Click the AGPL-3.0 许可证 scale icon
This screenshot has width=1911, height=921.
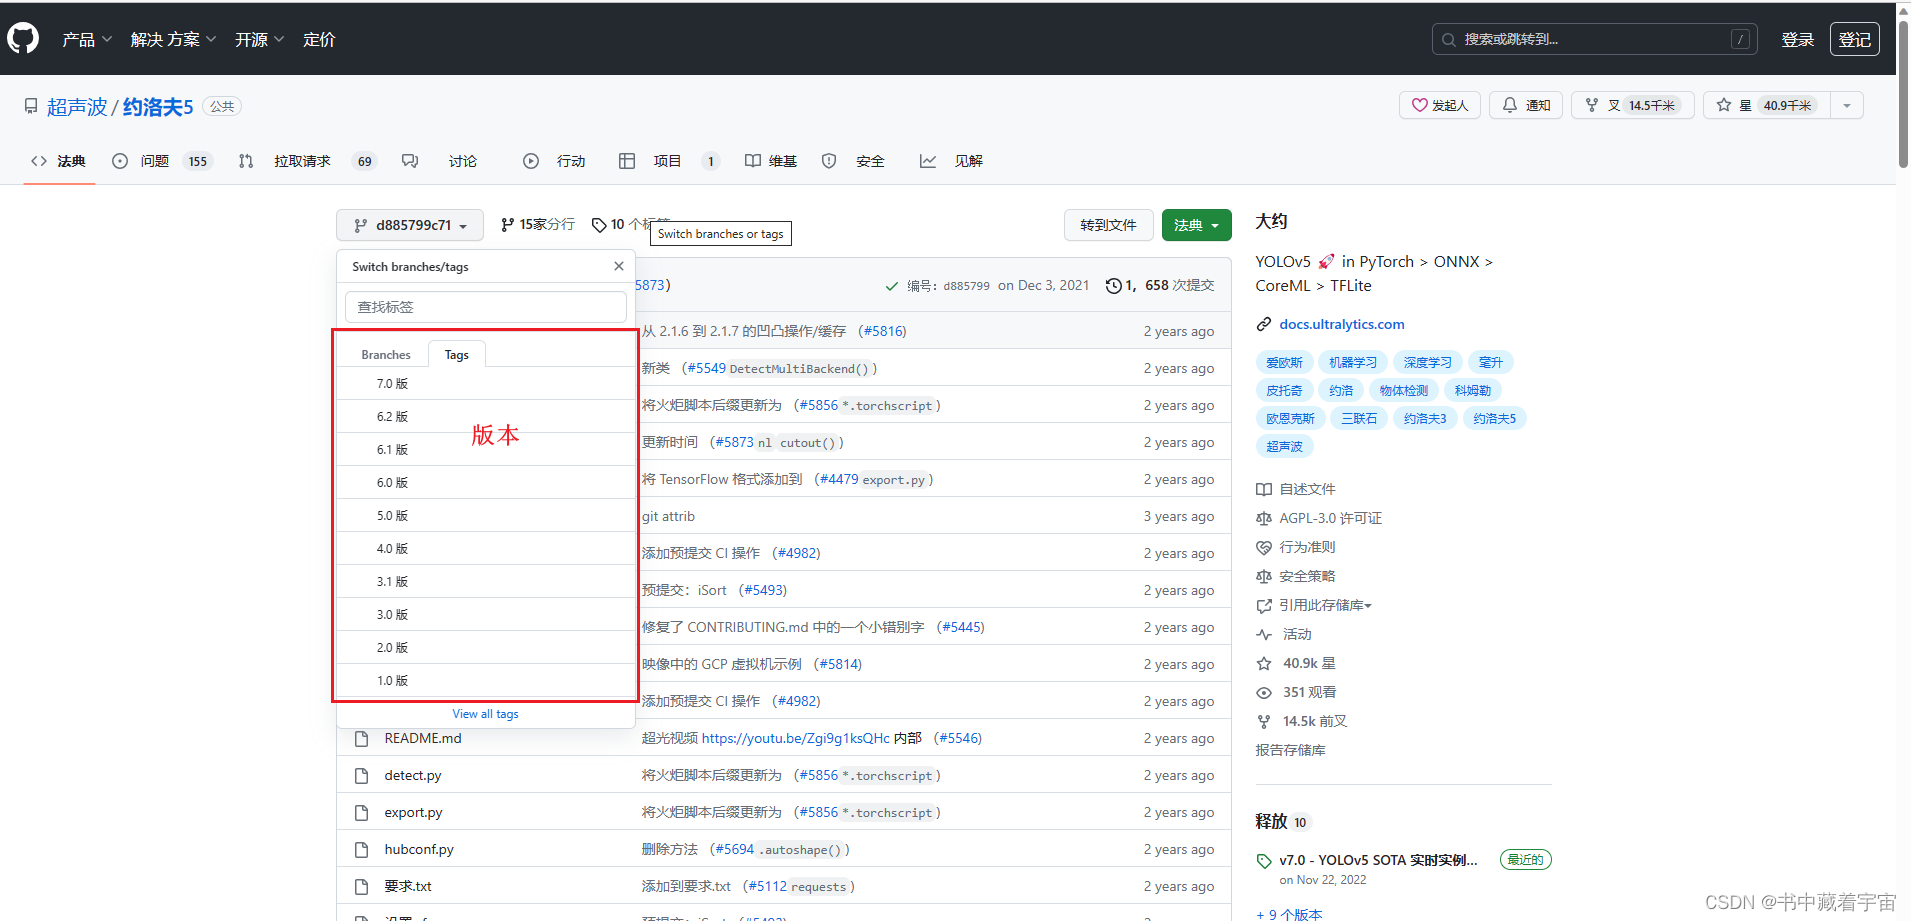tap(1264, 519)
